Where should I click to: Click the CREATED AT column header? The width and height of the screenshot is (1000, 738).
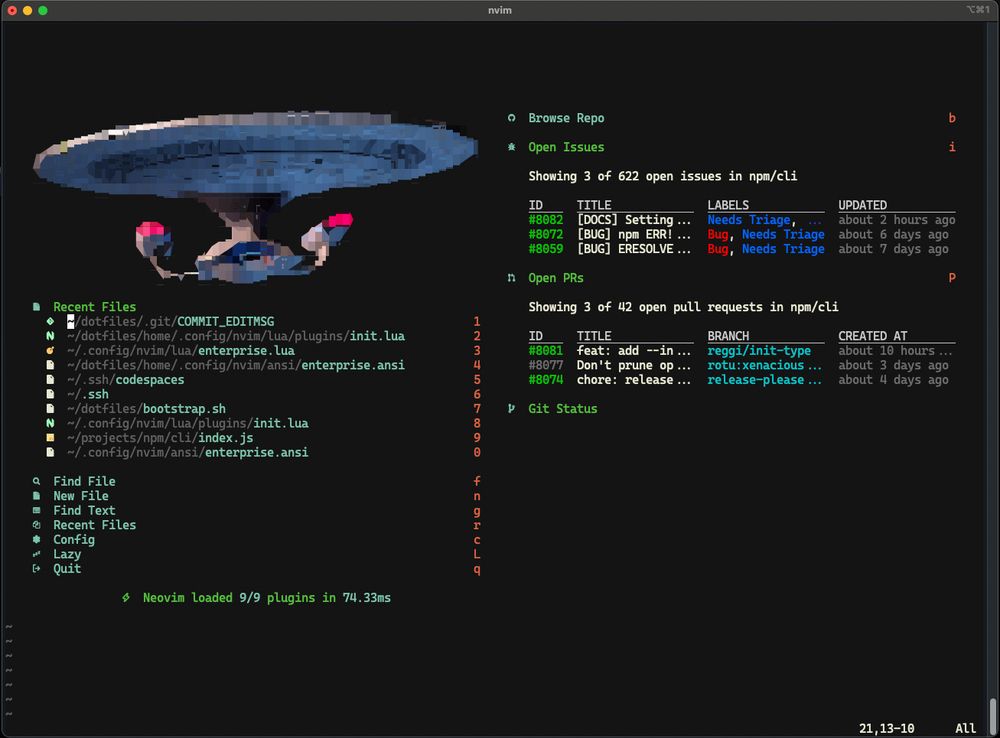click(x=872, y=336)
